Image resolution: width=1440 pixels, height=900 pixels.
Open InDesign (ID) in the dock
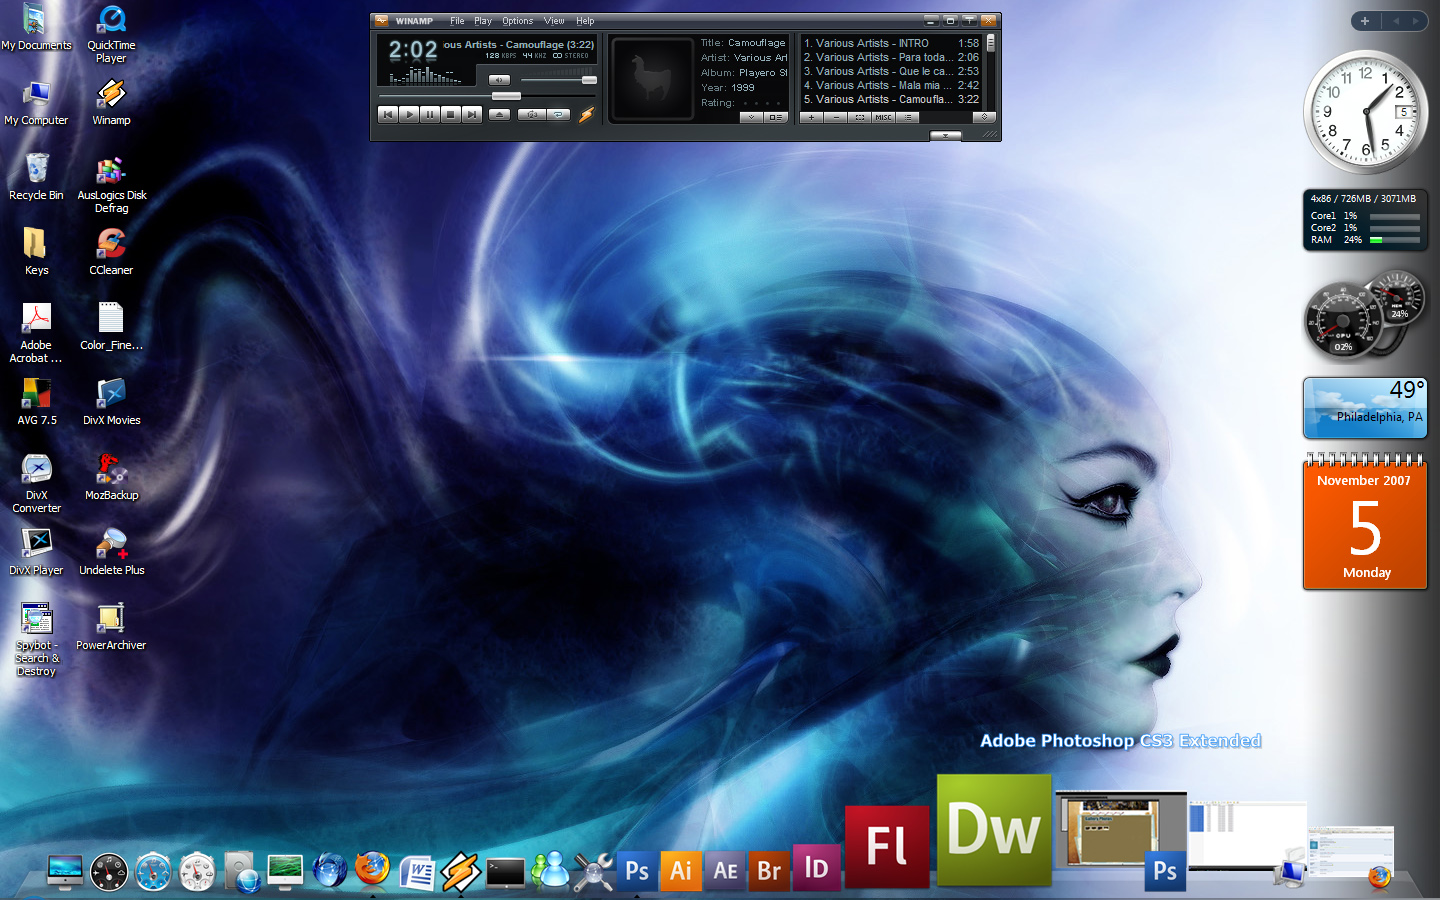(815, 867)
